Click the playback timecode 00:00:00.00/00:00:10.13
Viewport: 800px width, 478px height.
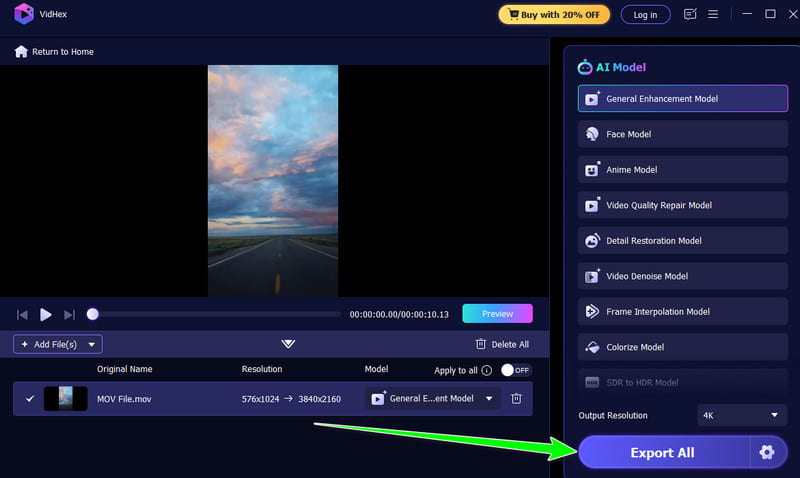399,314
